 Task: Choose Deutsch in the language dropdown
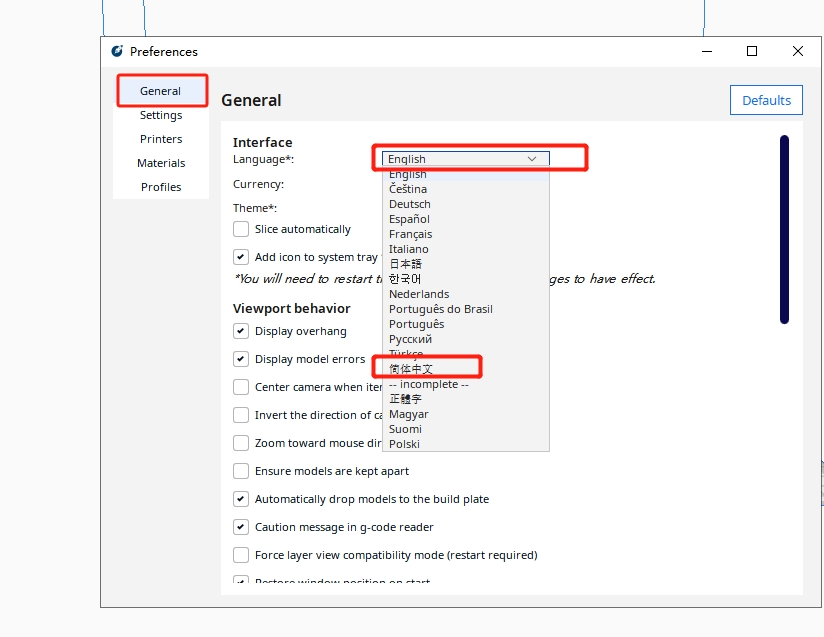410,204
